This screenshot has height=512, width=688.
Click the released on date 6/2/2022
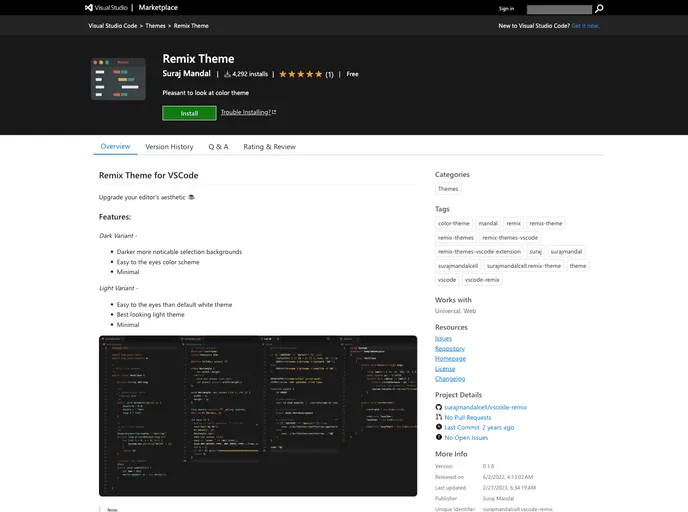point(508,477)
